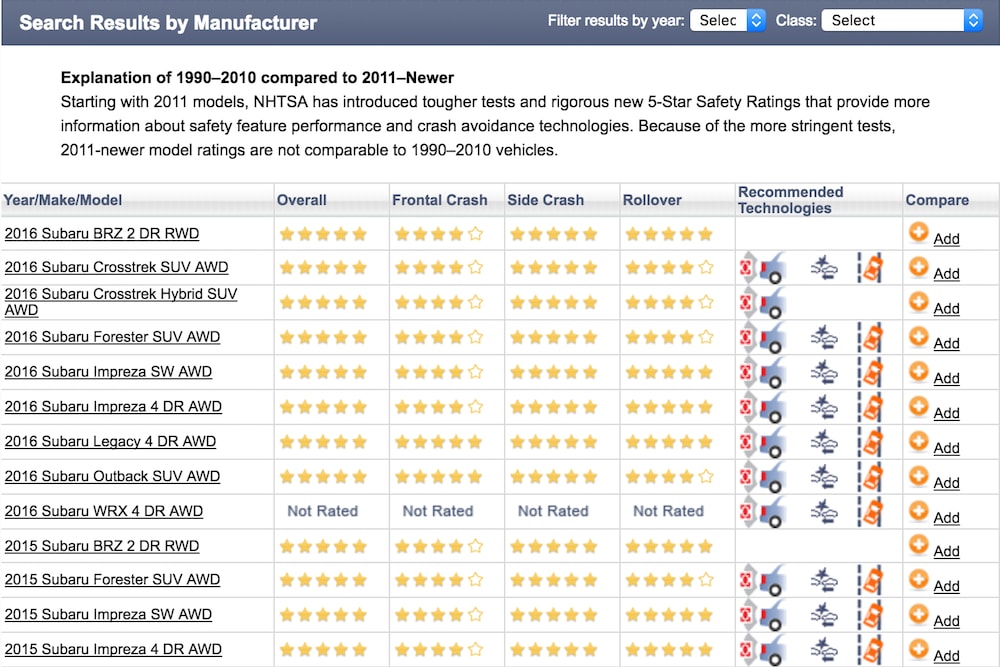Image resolution: width=1000 pixels, height=667 pixels.
Task: Open the 2015 Subaru Impreza SW AWD link
Action: [108, 615]
